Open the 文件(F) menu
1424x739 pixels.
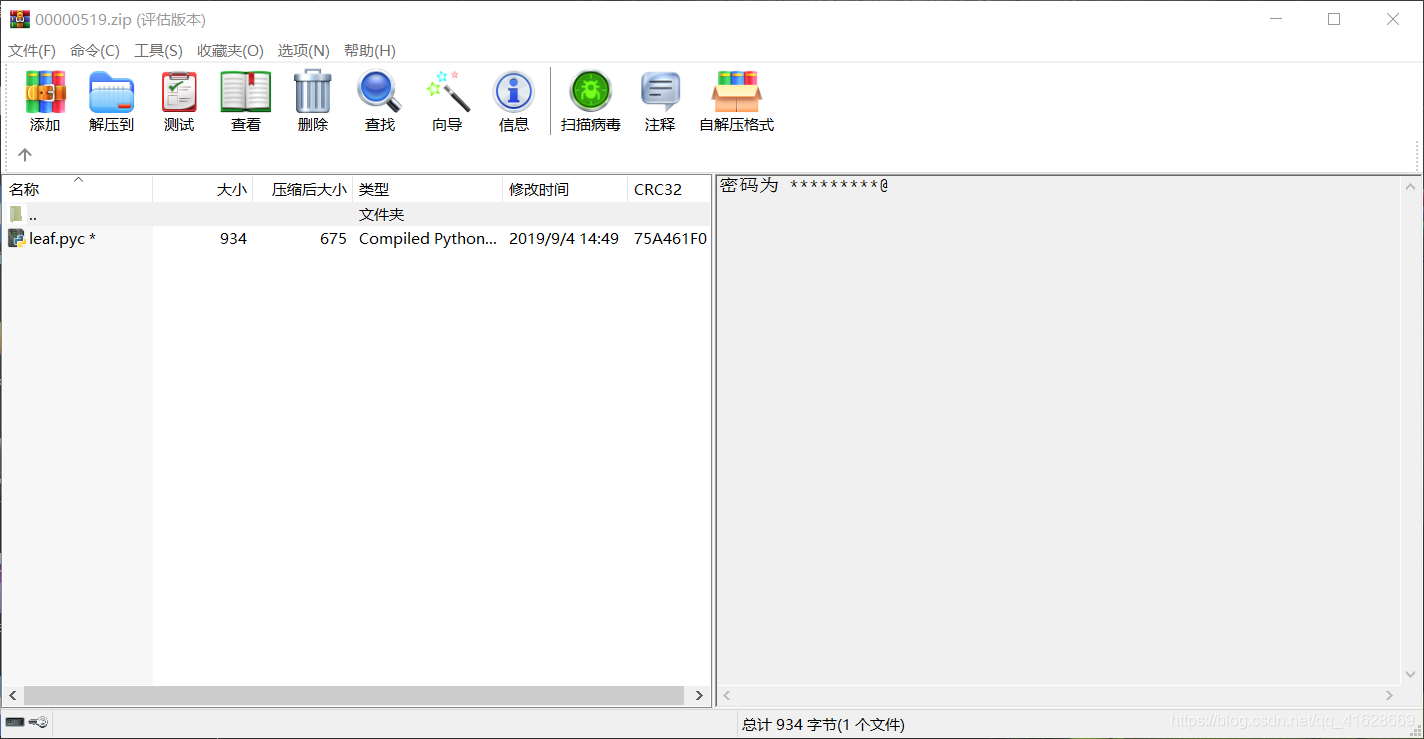(32, 51)
